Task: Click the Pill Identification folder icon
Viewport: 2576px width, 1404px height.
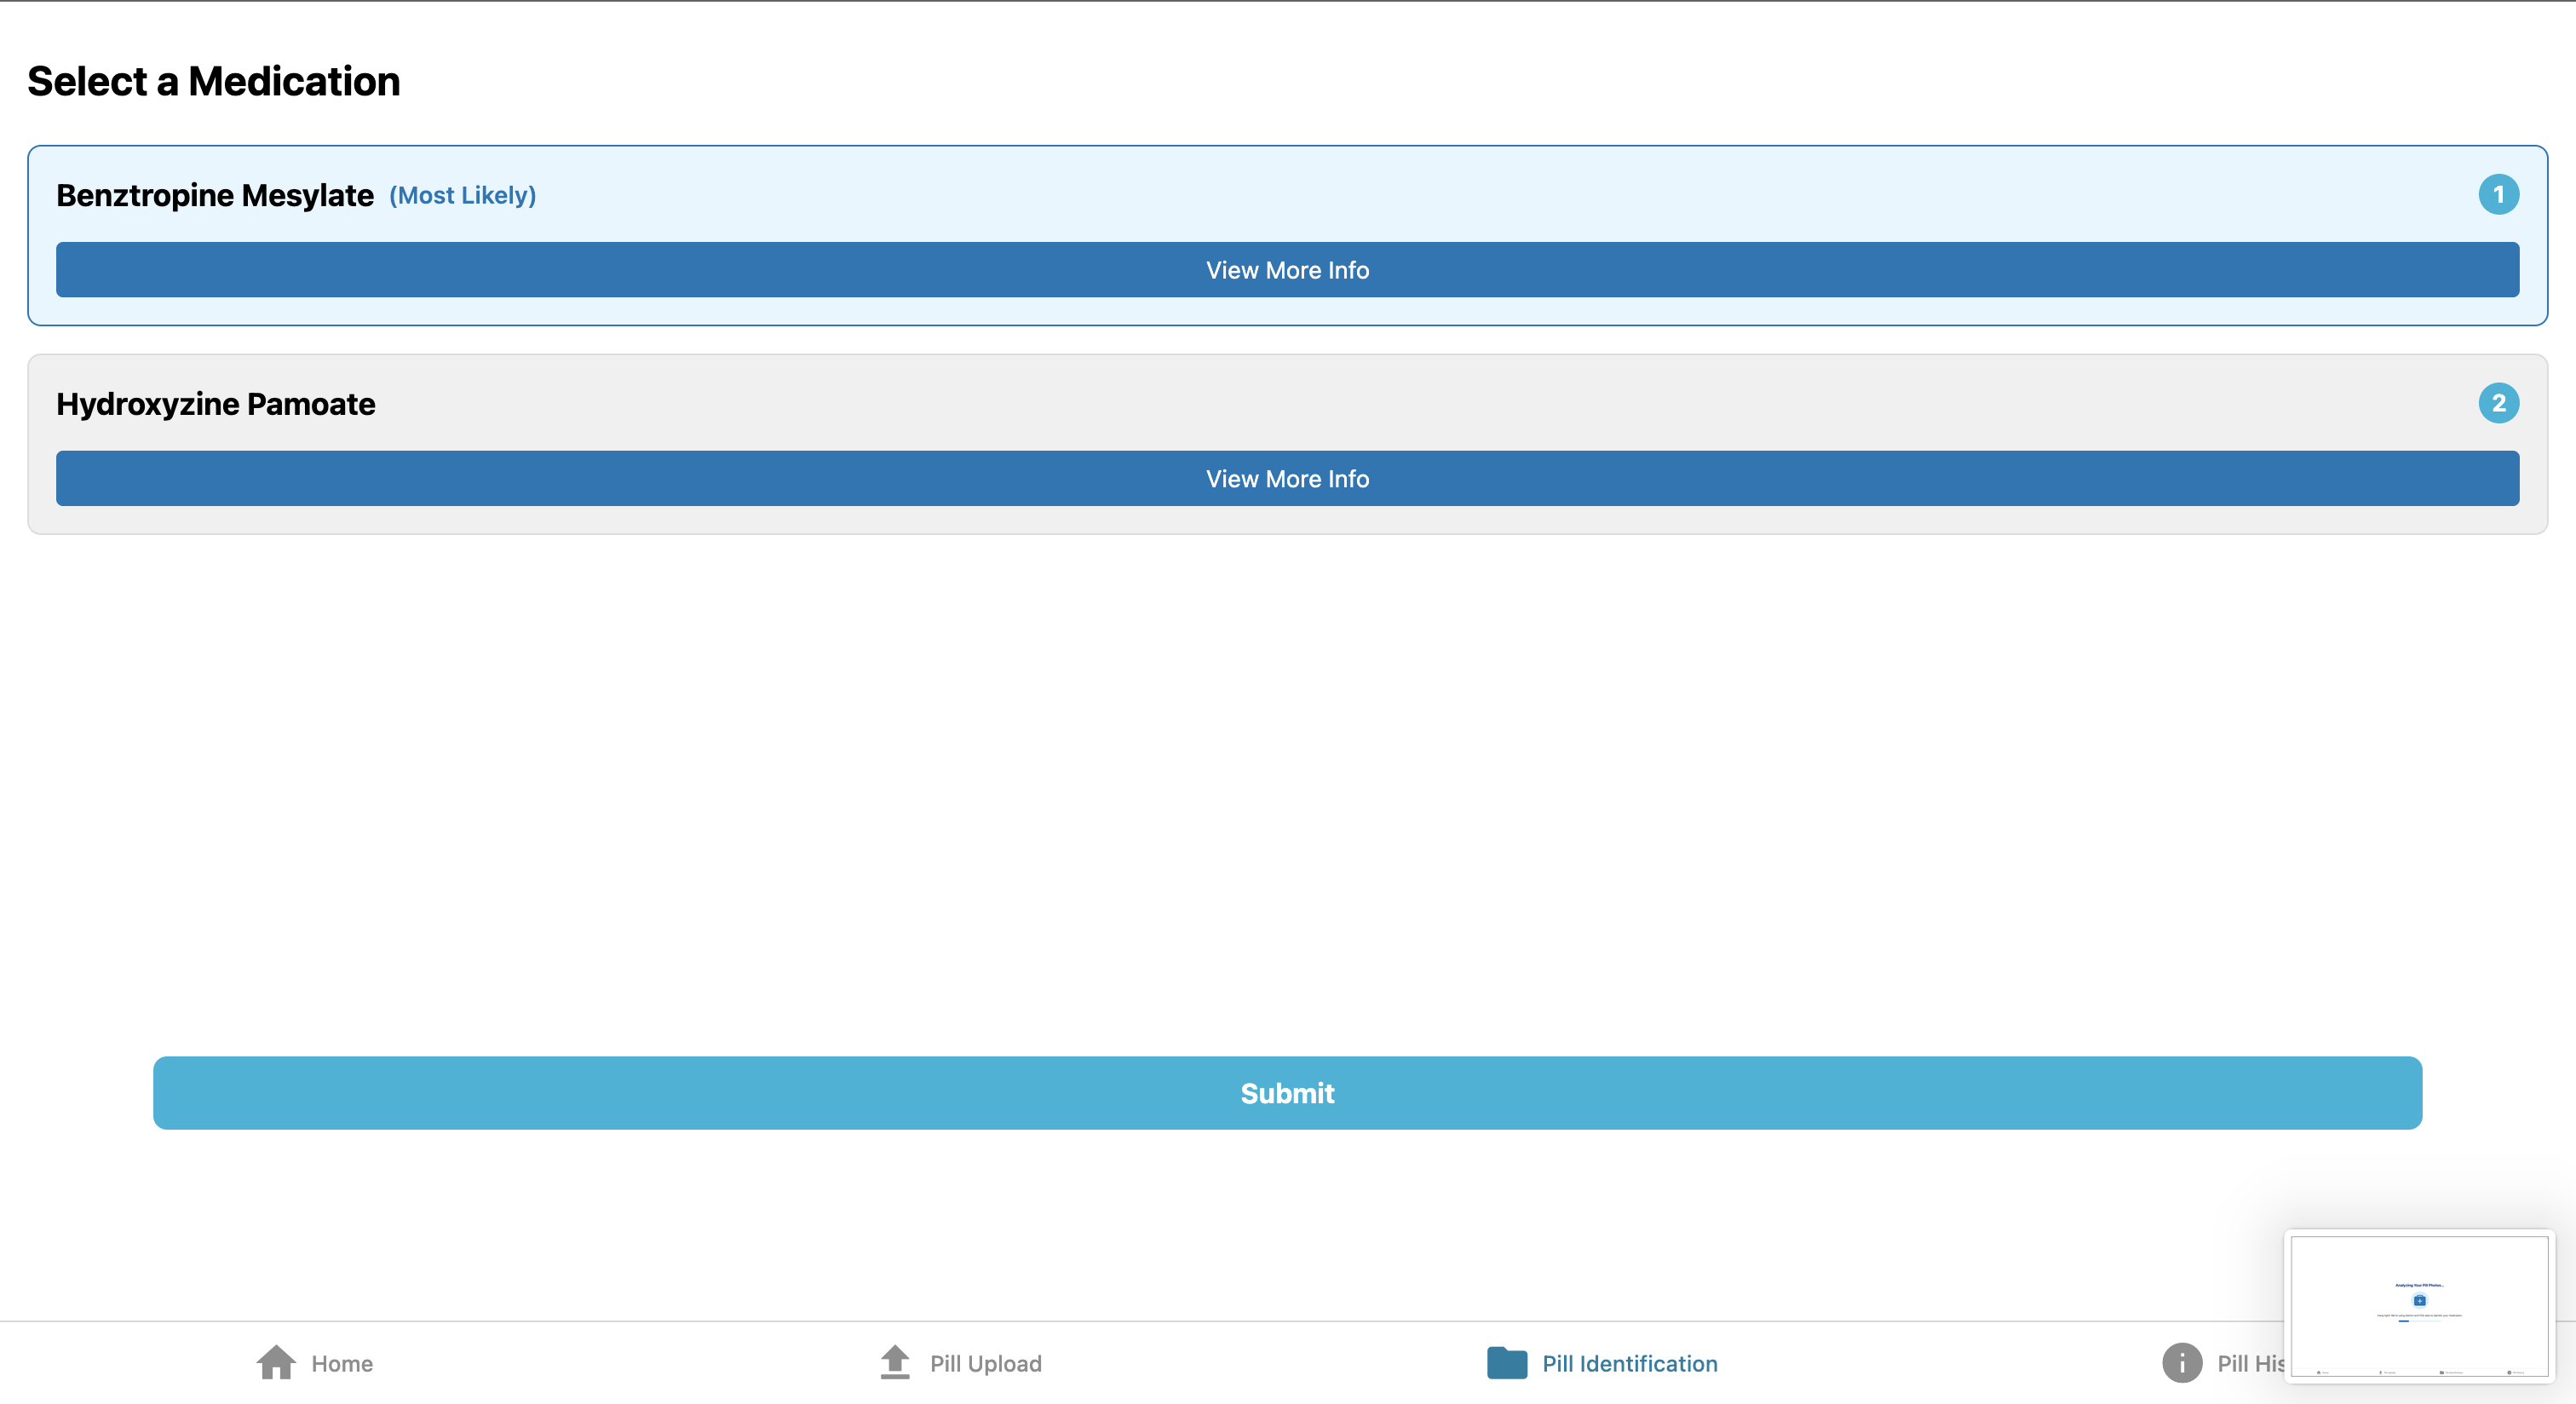Action: click(1506, 1362)
